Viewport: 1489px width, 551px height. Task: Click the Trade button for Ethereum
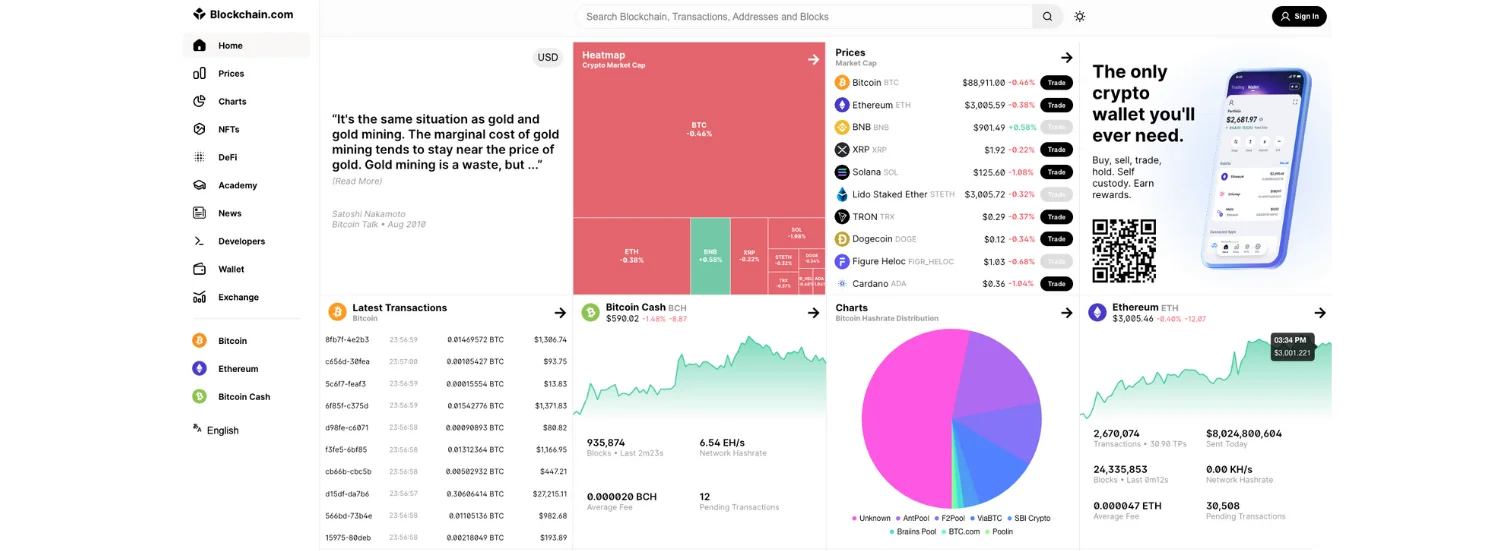[1056, 105]
